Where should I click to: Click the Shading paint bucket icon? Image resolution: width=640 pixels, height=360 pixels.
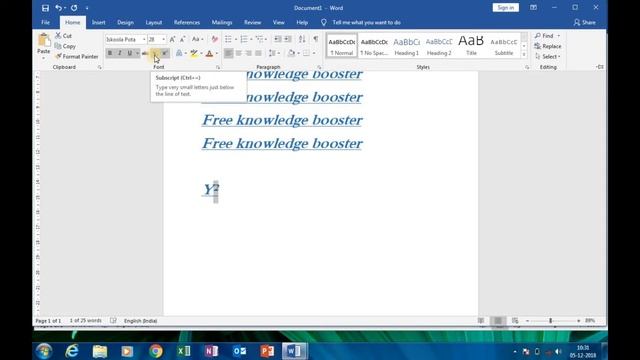291,53
